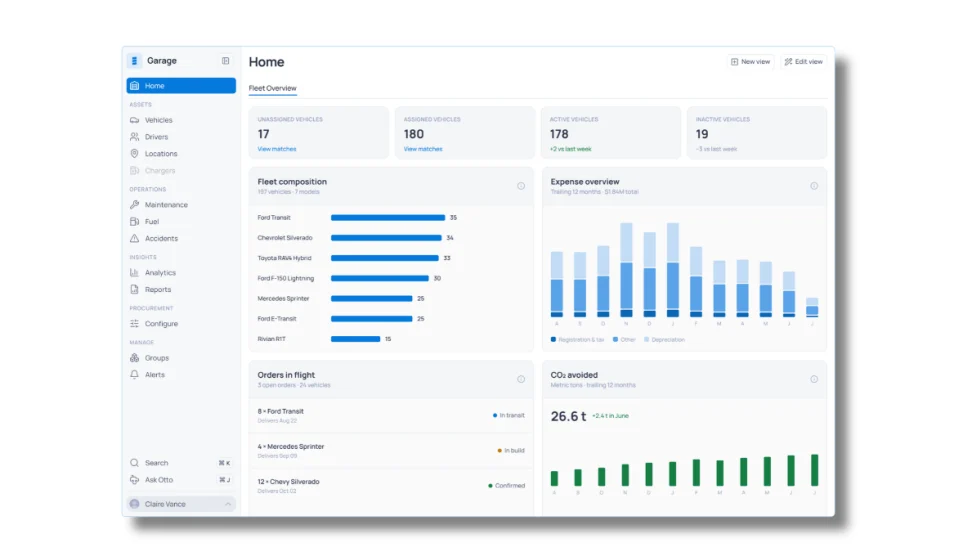Click the Chevrolet Silverado row label
This screenshot has height=552, width=980.
tap(285, 238)
